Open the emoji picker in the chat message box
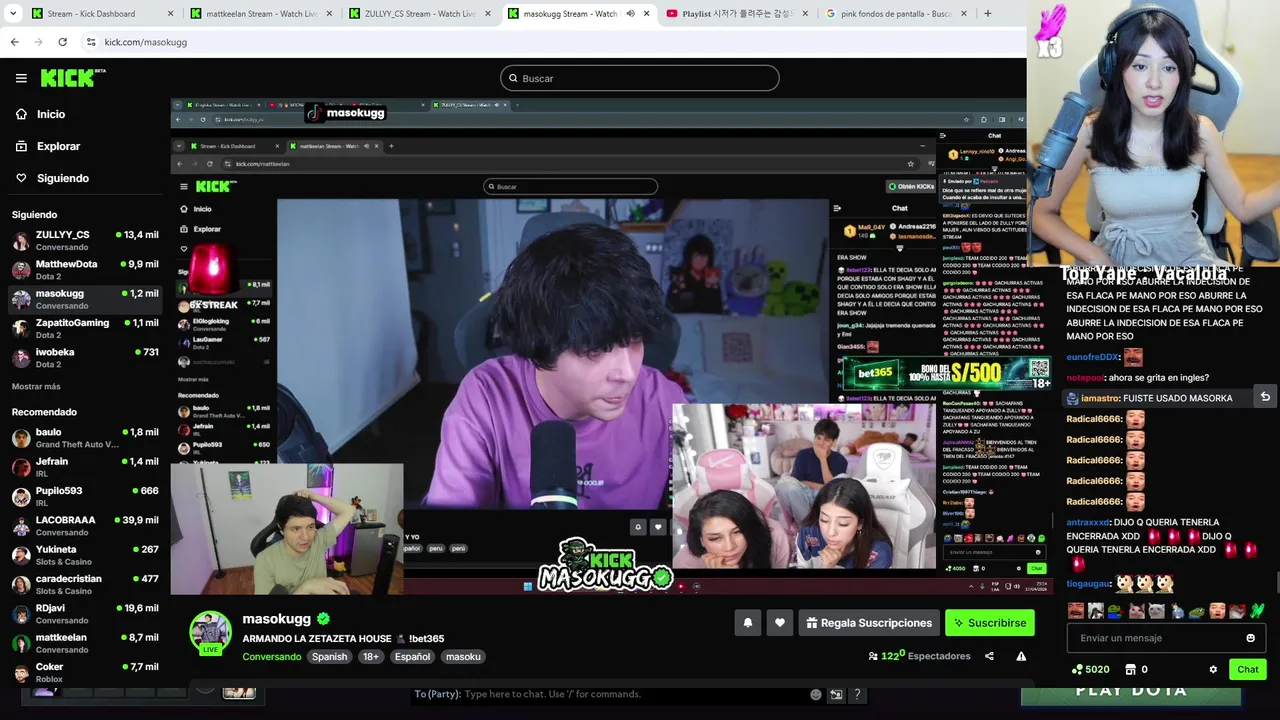This screenshot has height=720, width=1280. pos(1250,638)
